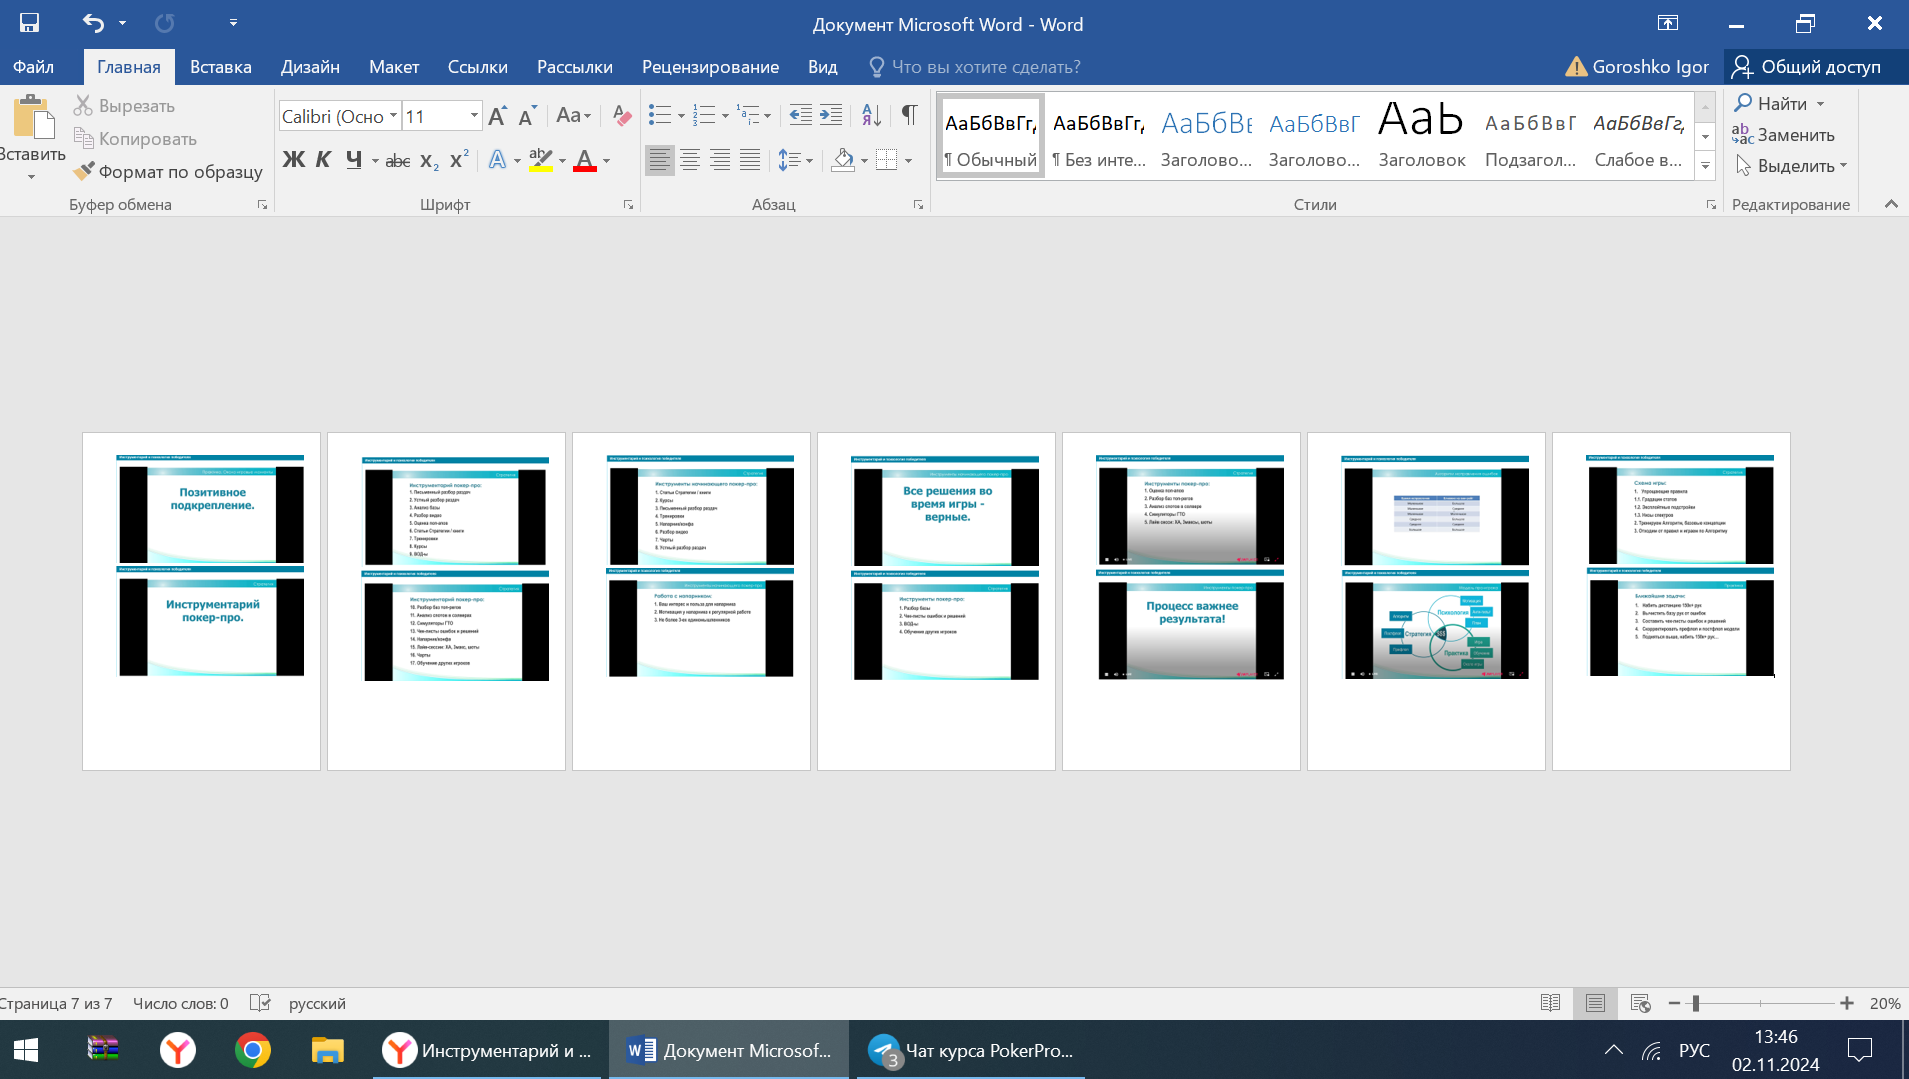Toggle italic К formatting

(x=323, y=160)
